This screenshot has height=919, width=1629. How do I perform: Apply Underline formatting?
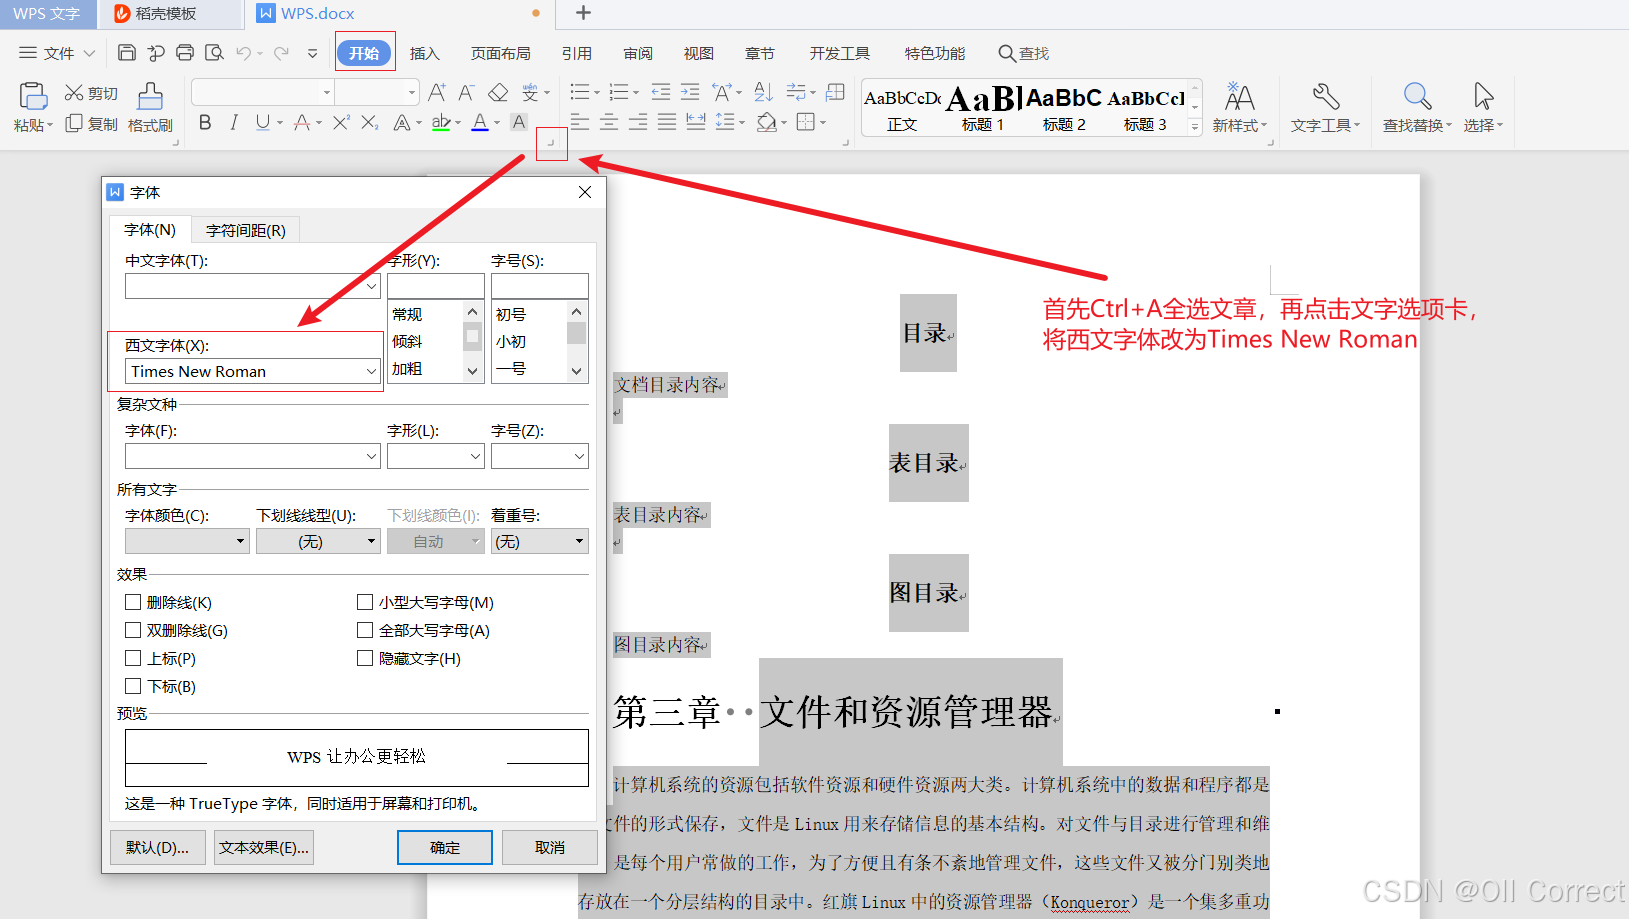click(263, 122)
